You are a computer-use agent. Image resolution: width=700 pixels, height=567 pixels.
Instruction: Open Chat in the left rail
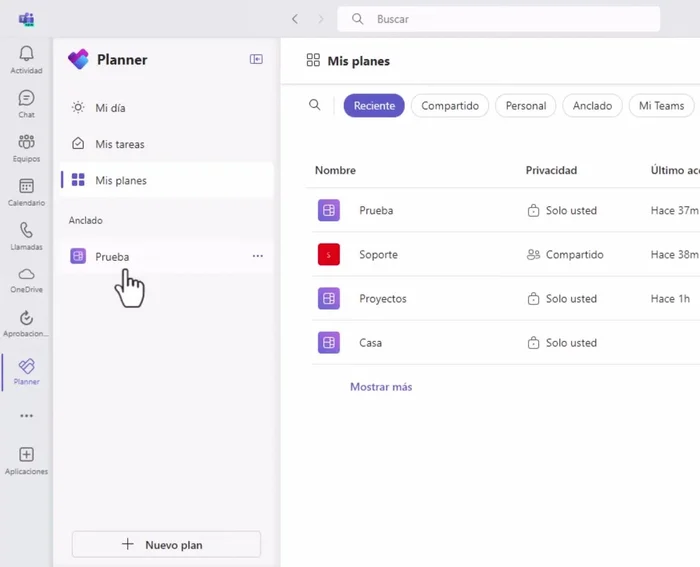coord(26,104)
